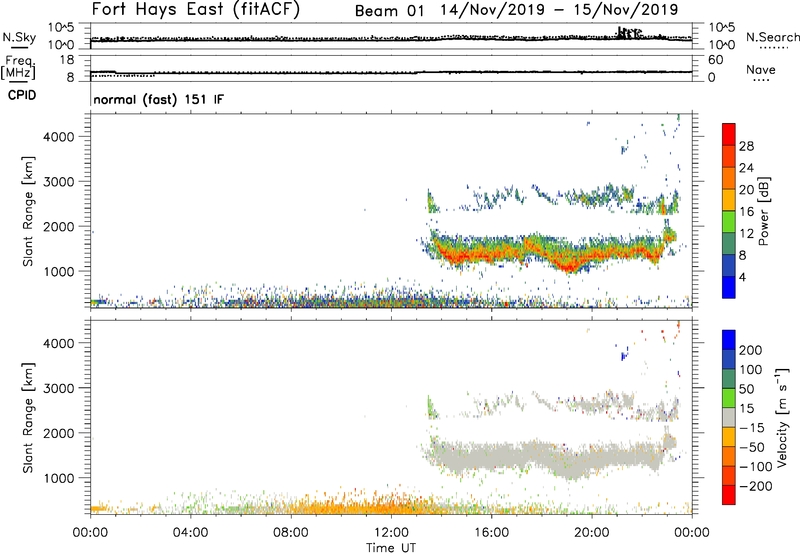Click the 'N.Sky' axis label
The image size is (800, 554).
click(x=19, y=37)
